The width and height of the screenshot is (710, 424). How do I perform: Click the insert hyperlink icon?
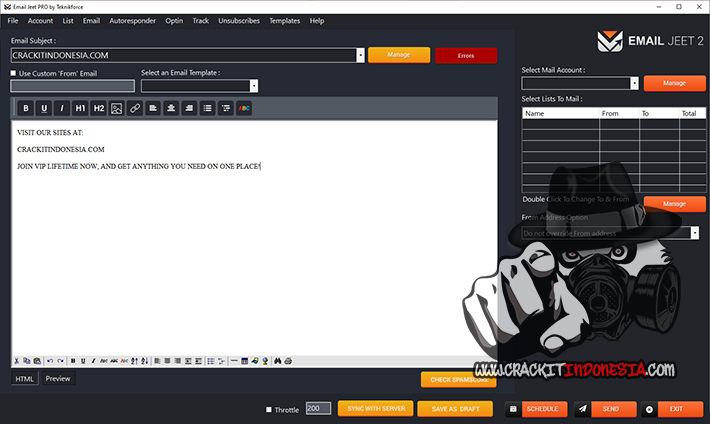[x=134, y=108]
